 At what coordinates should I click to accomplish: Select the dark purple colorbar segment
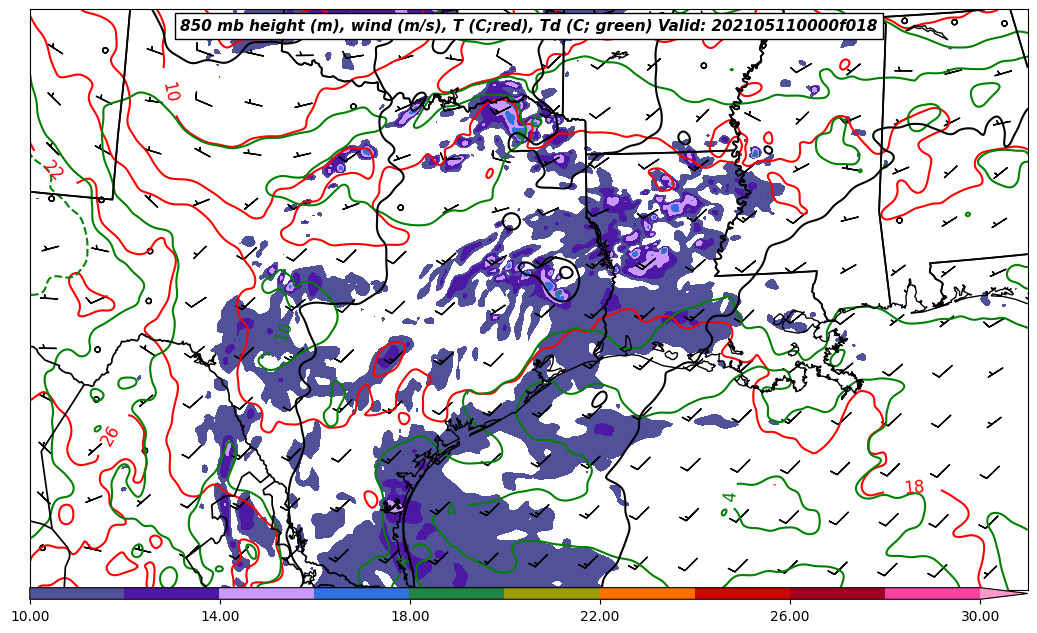(x=172, y=593)
